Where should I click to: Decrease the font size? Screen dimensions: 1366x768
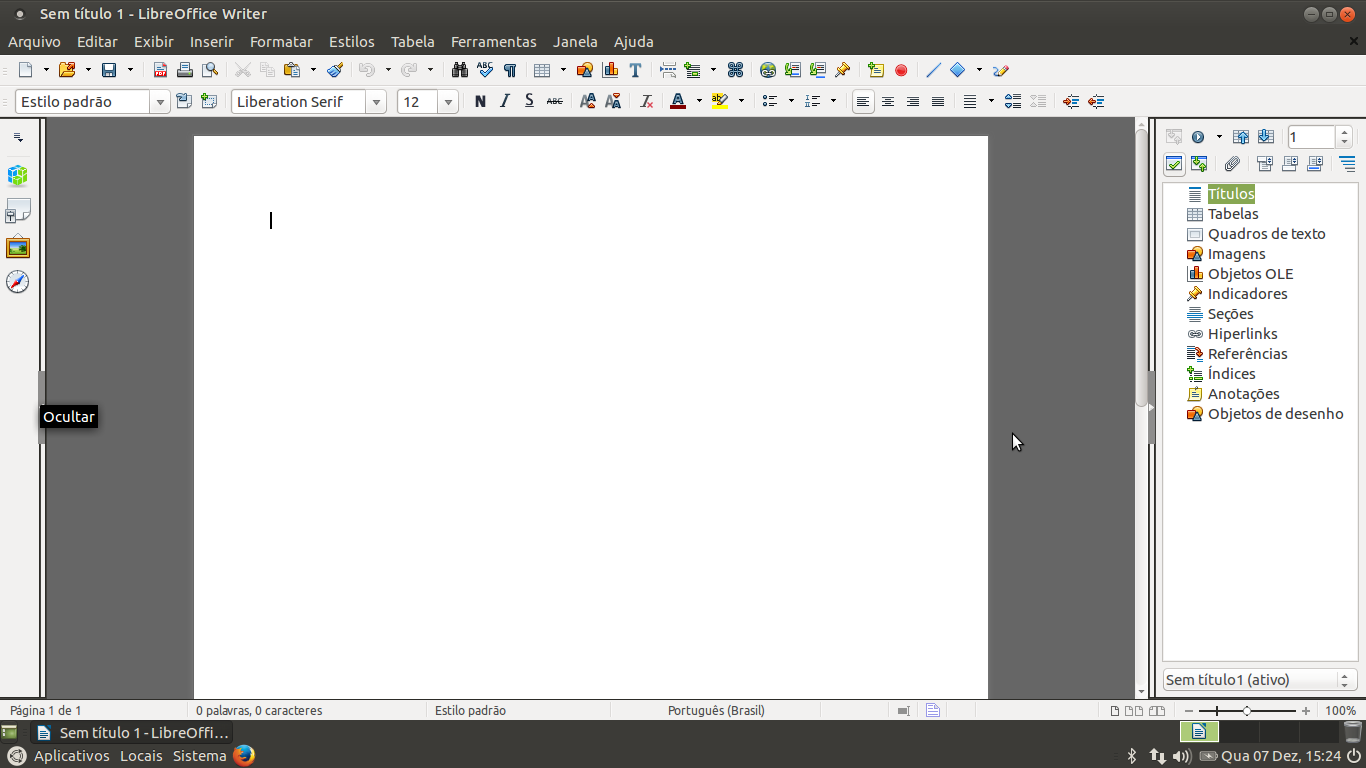pyautogui.click(x=613, y=101)
